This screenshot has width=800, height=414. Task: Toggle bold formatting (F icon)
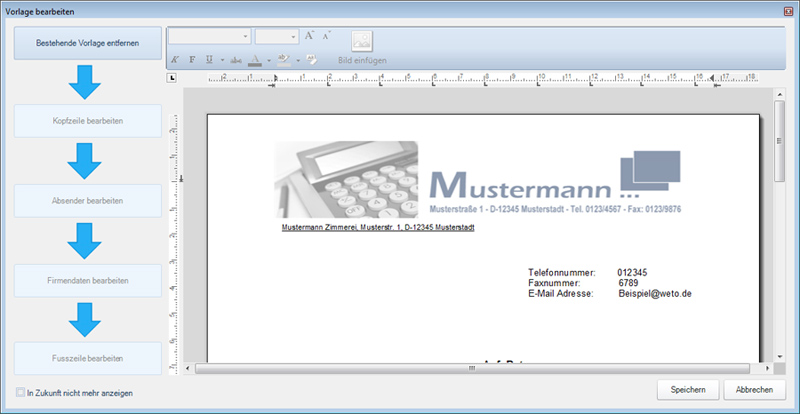[x=193, y=60]
